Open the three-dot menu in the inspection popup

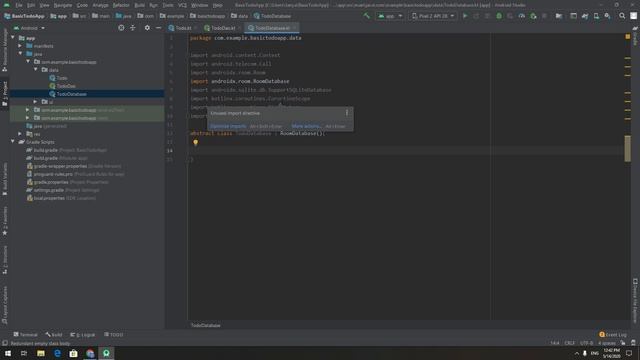click(347, 113)
